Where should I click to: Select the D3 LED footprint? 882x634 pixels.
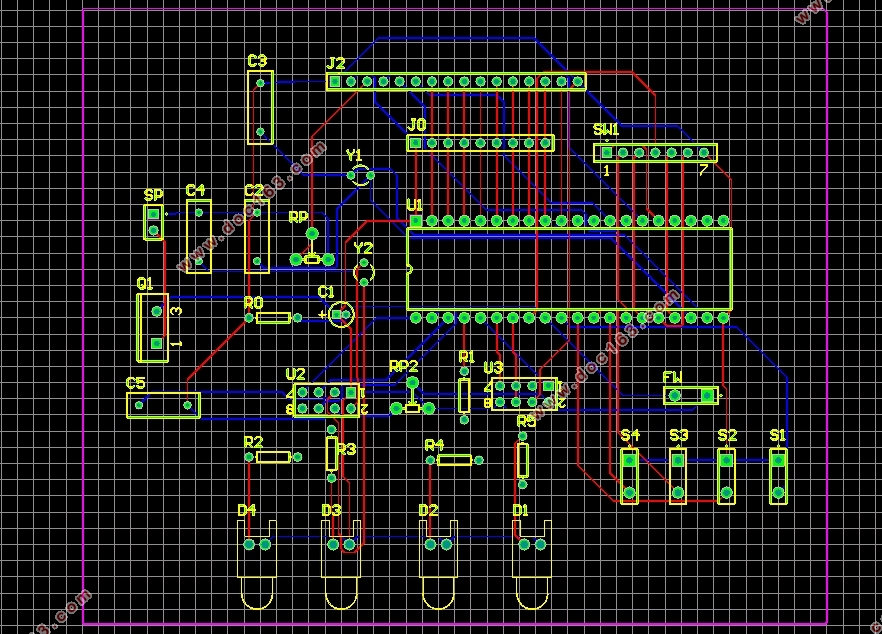[341, 565]
